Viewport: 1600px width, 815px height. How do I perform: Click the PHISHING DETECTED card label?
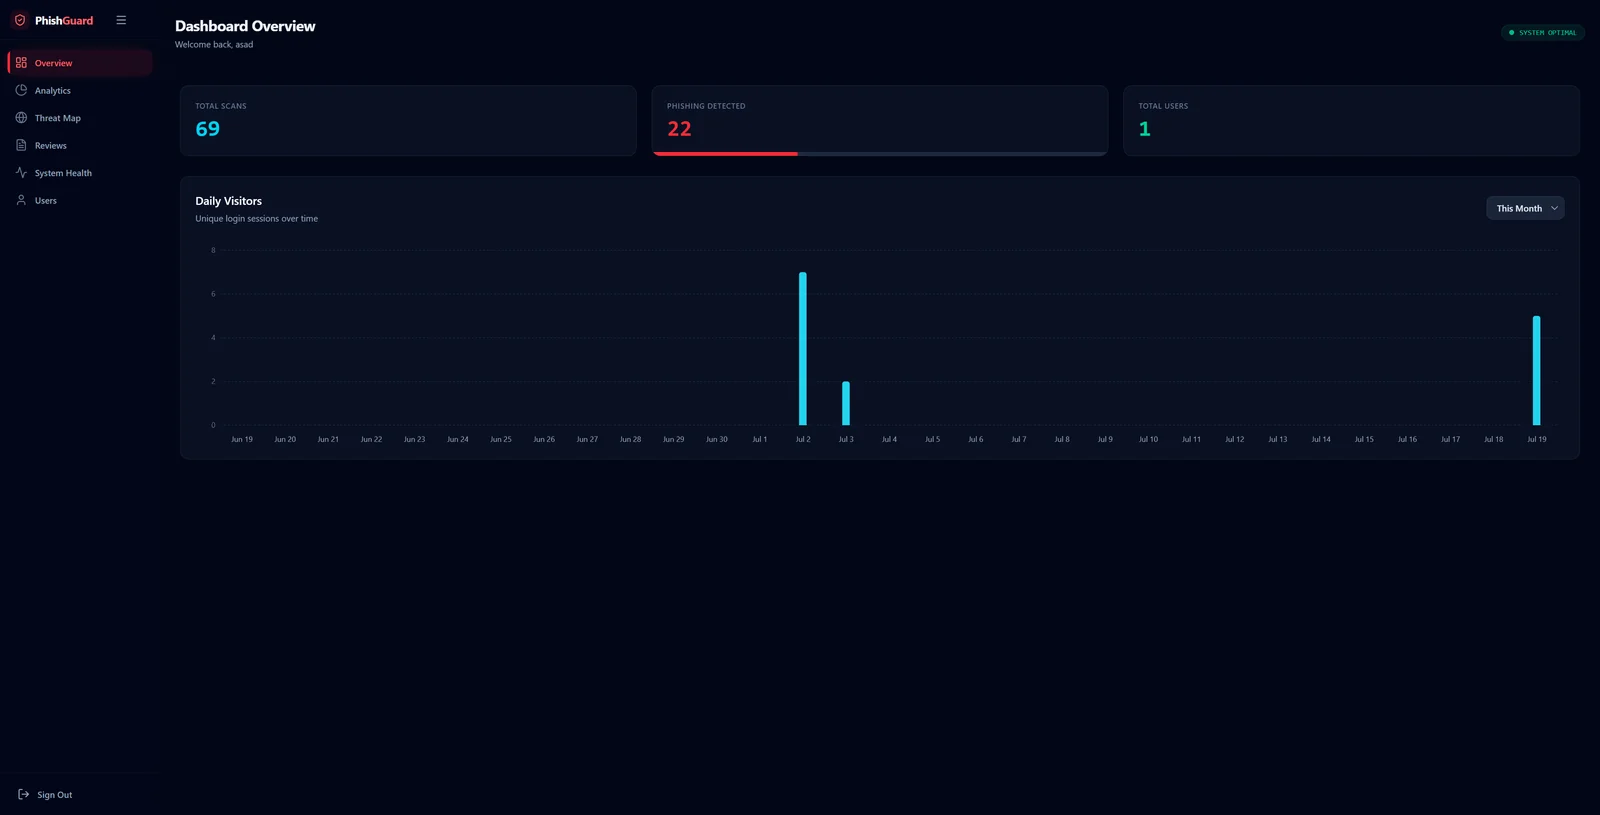click(x=706, y=106)
